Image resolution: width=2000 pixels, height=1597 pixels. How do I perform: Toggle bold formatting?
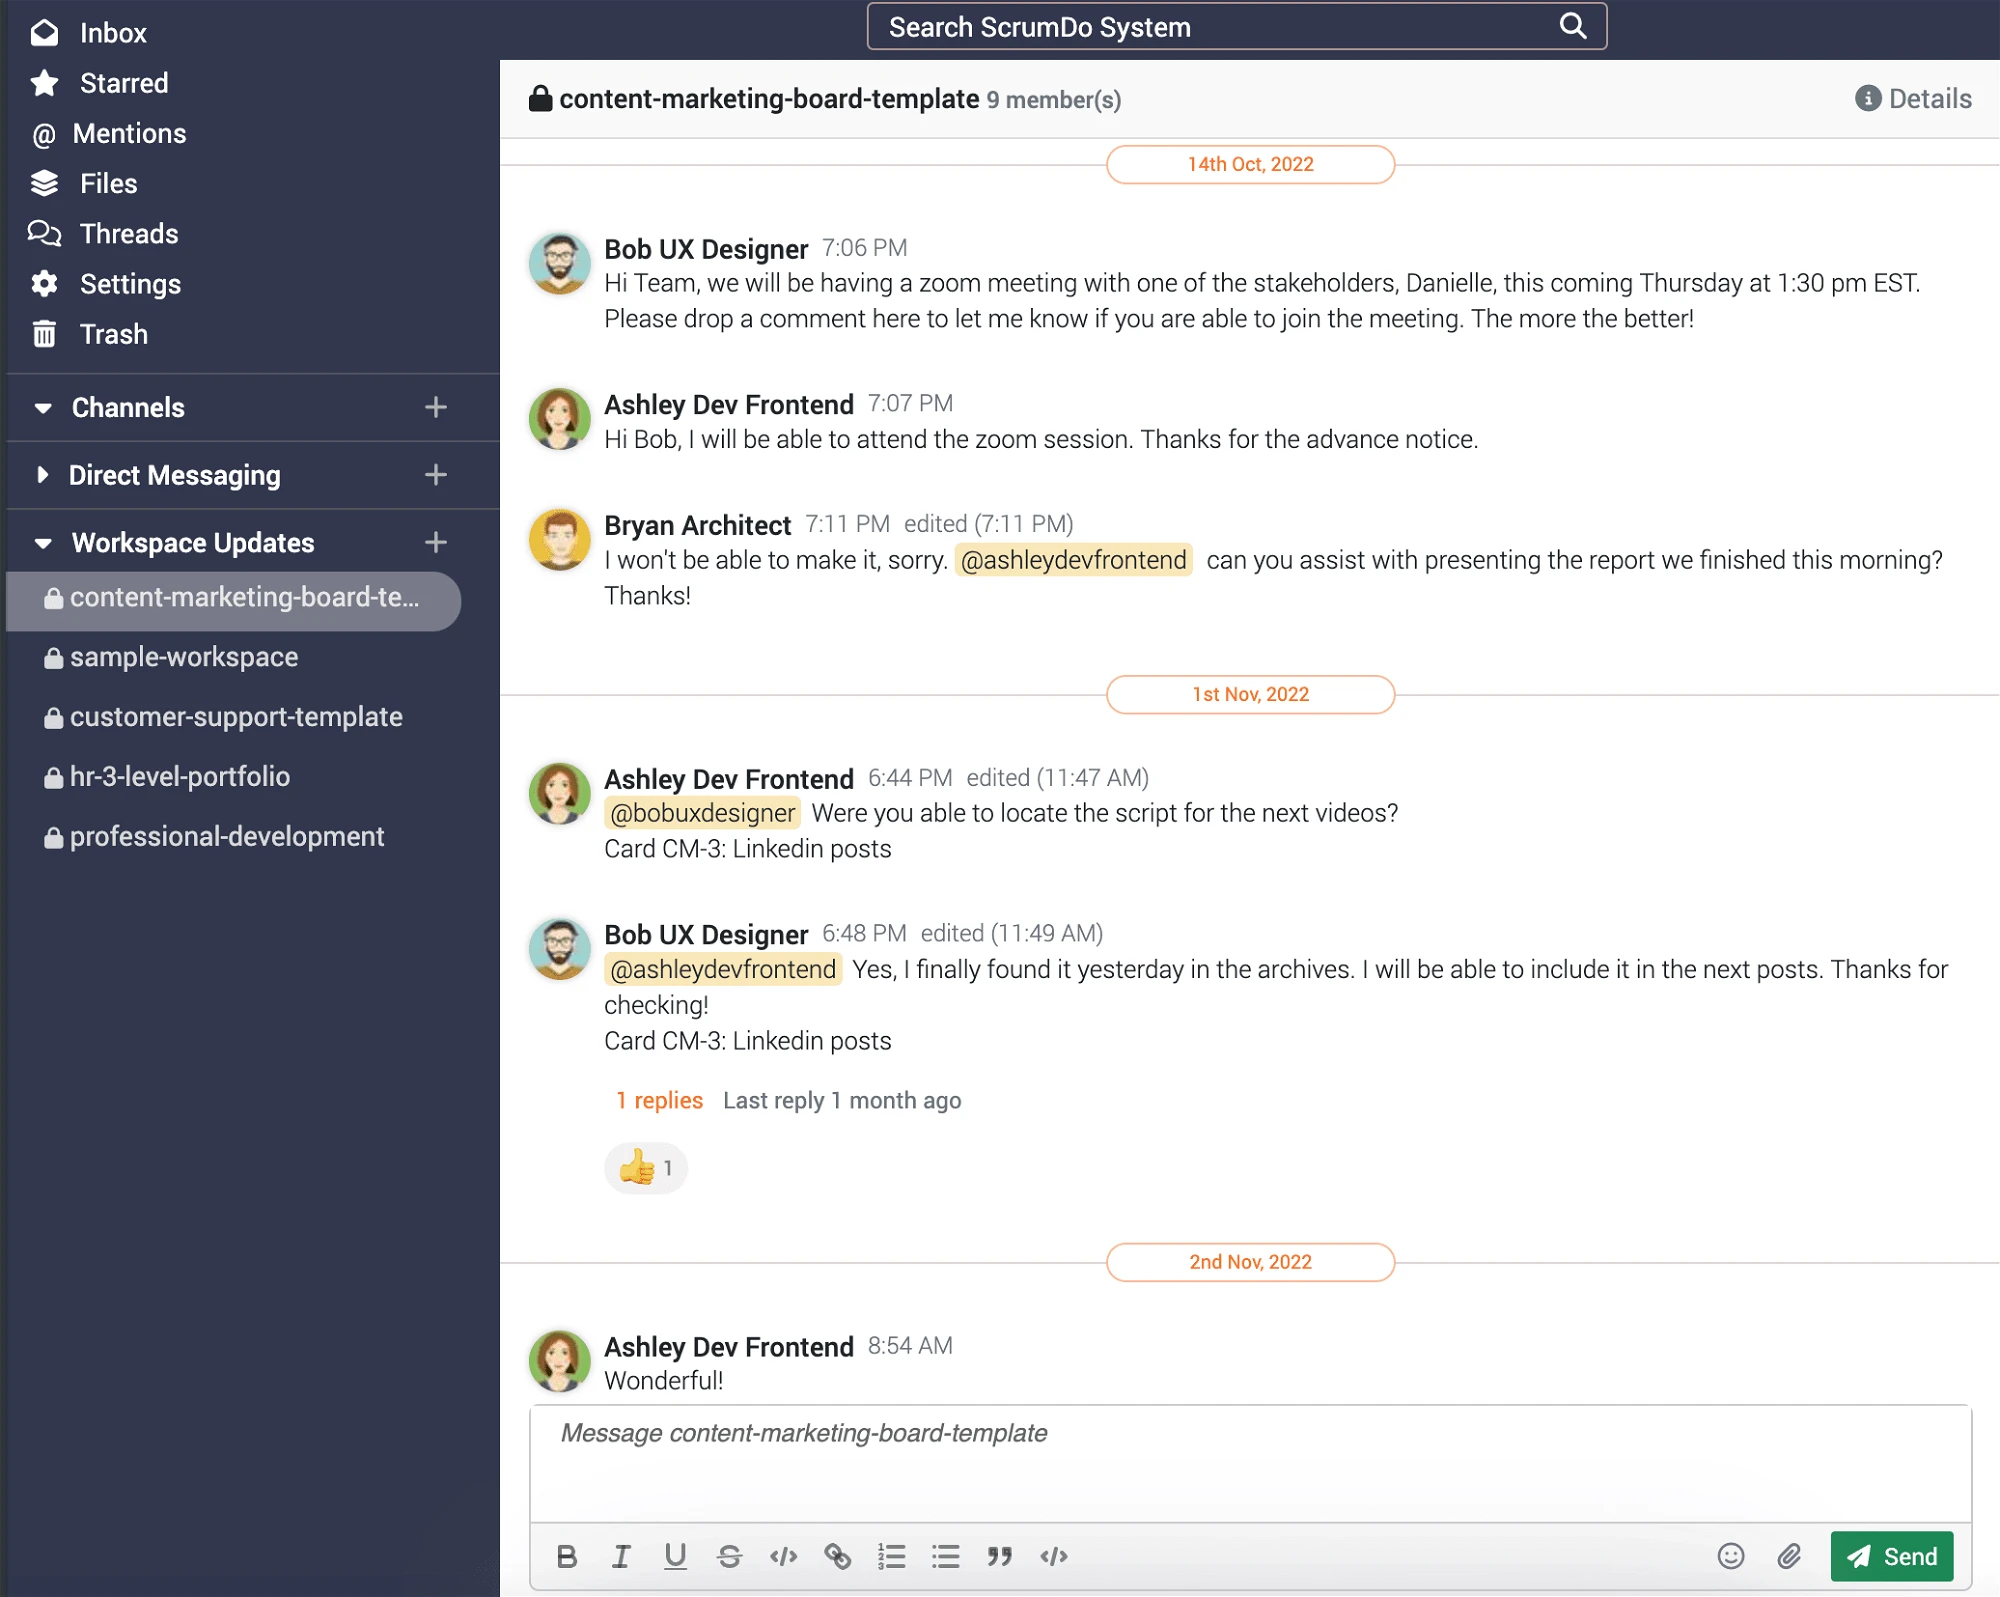click(567, 1556)
